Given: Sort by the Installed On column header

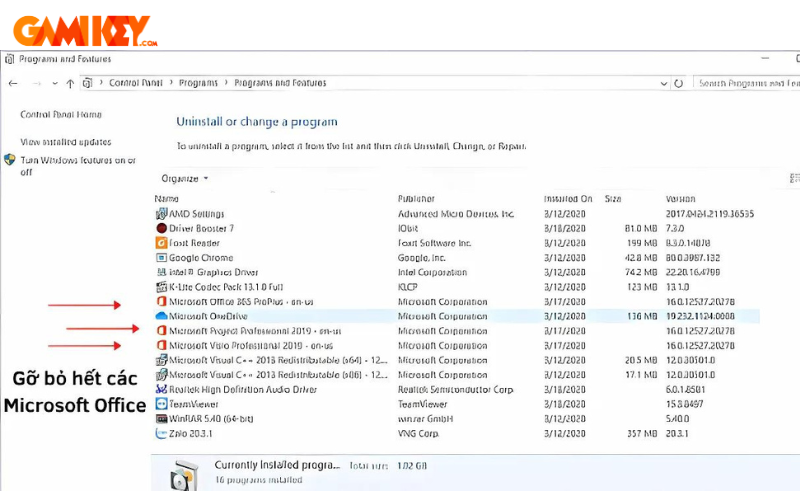Looking at the screenshot, I should pos(568,198).
